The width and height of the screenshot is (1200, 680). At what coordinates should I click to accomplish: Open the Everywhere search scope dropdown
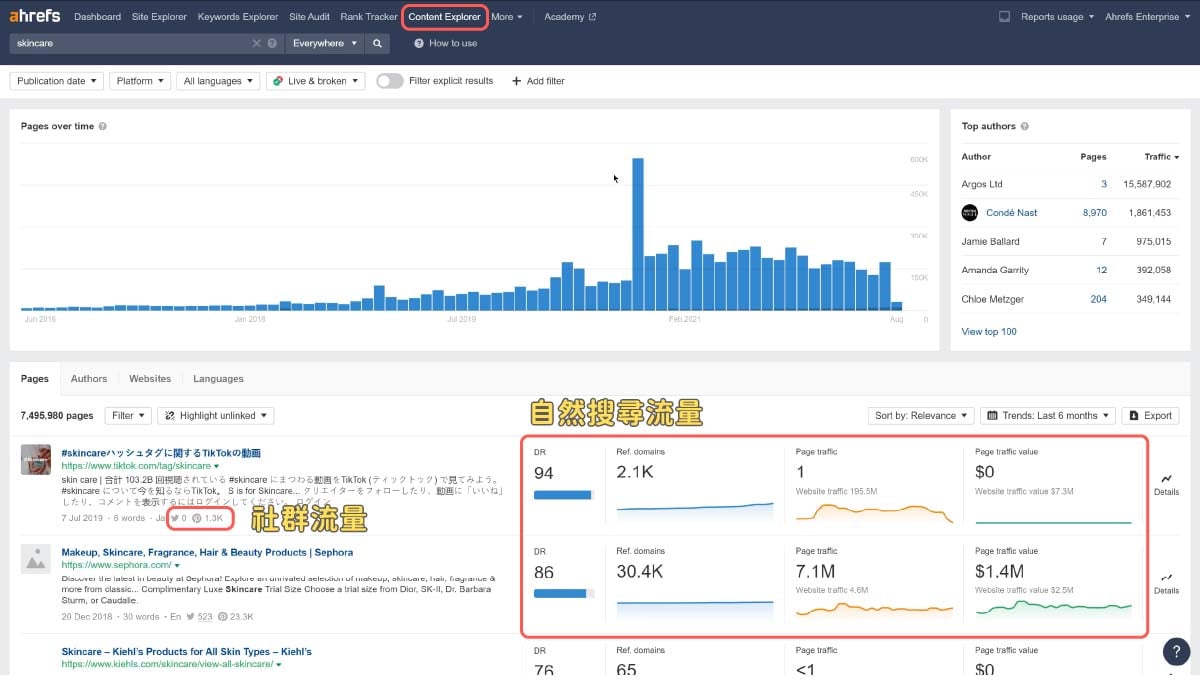click(x=324, y=43)
